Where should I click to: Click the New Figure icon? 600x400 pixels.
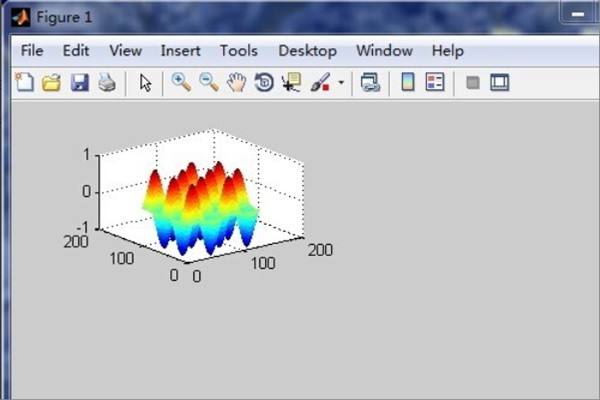click(x=24, y=82)
